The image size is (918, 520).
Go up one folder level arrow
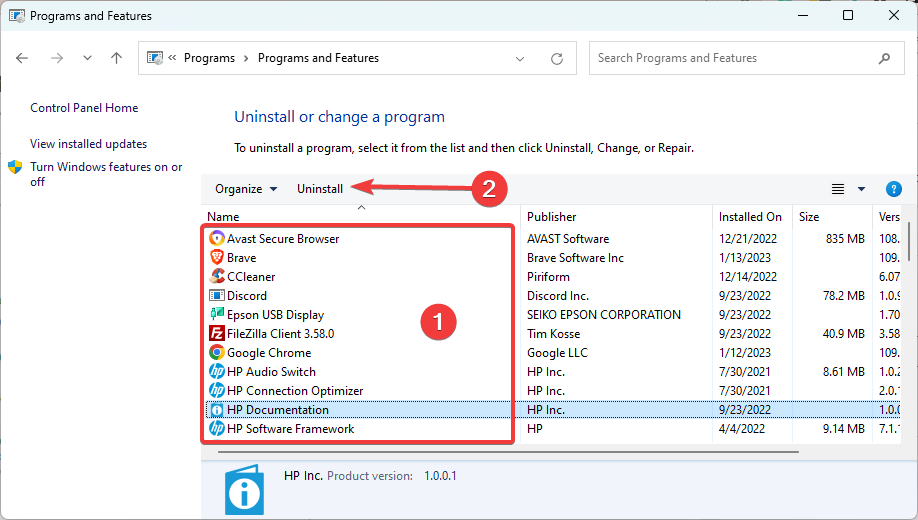pos(117,58)
